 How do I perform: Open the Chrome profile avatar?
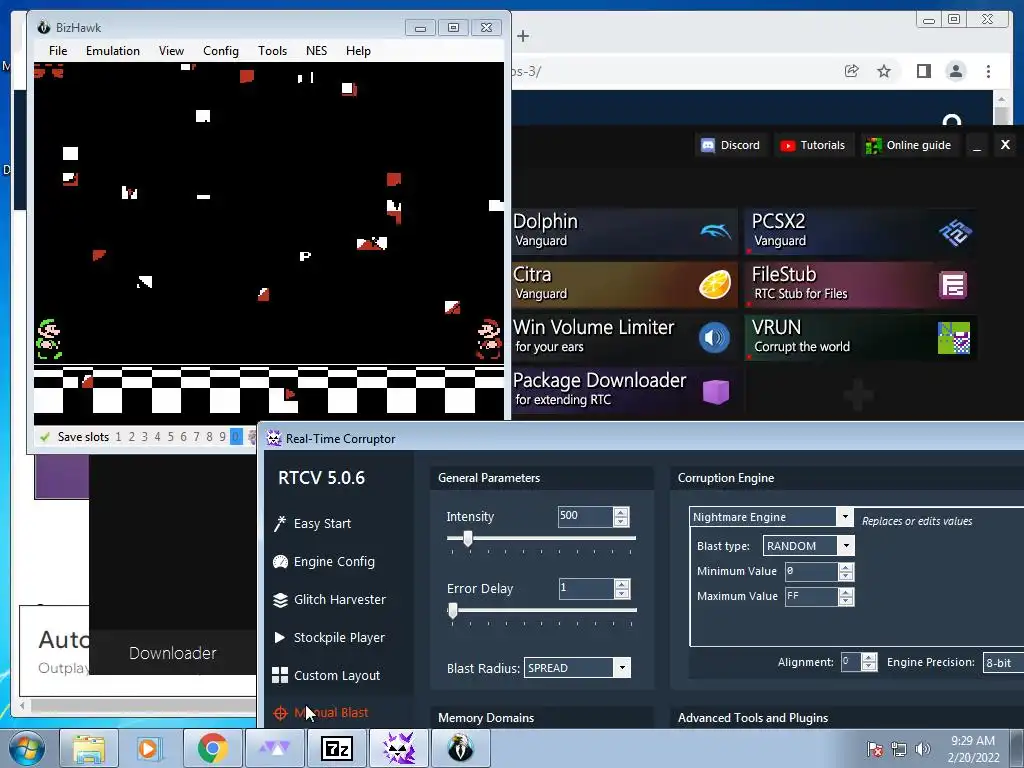(x=955, y=71)
